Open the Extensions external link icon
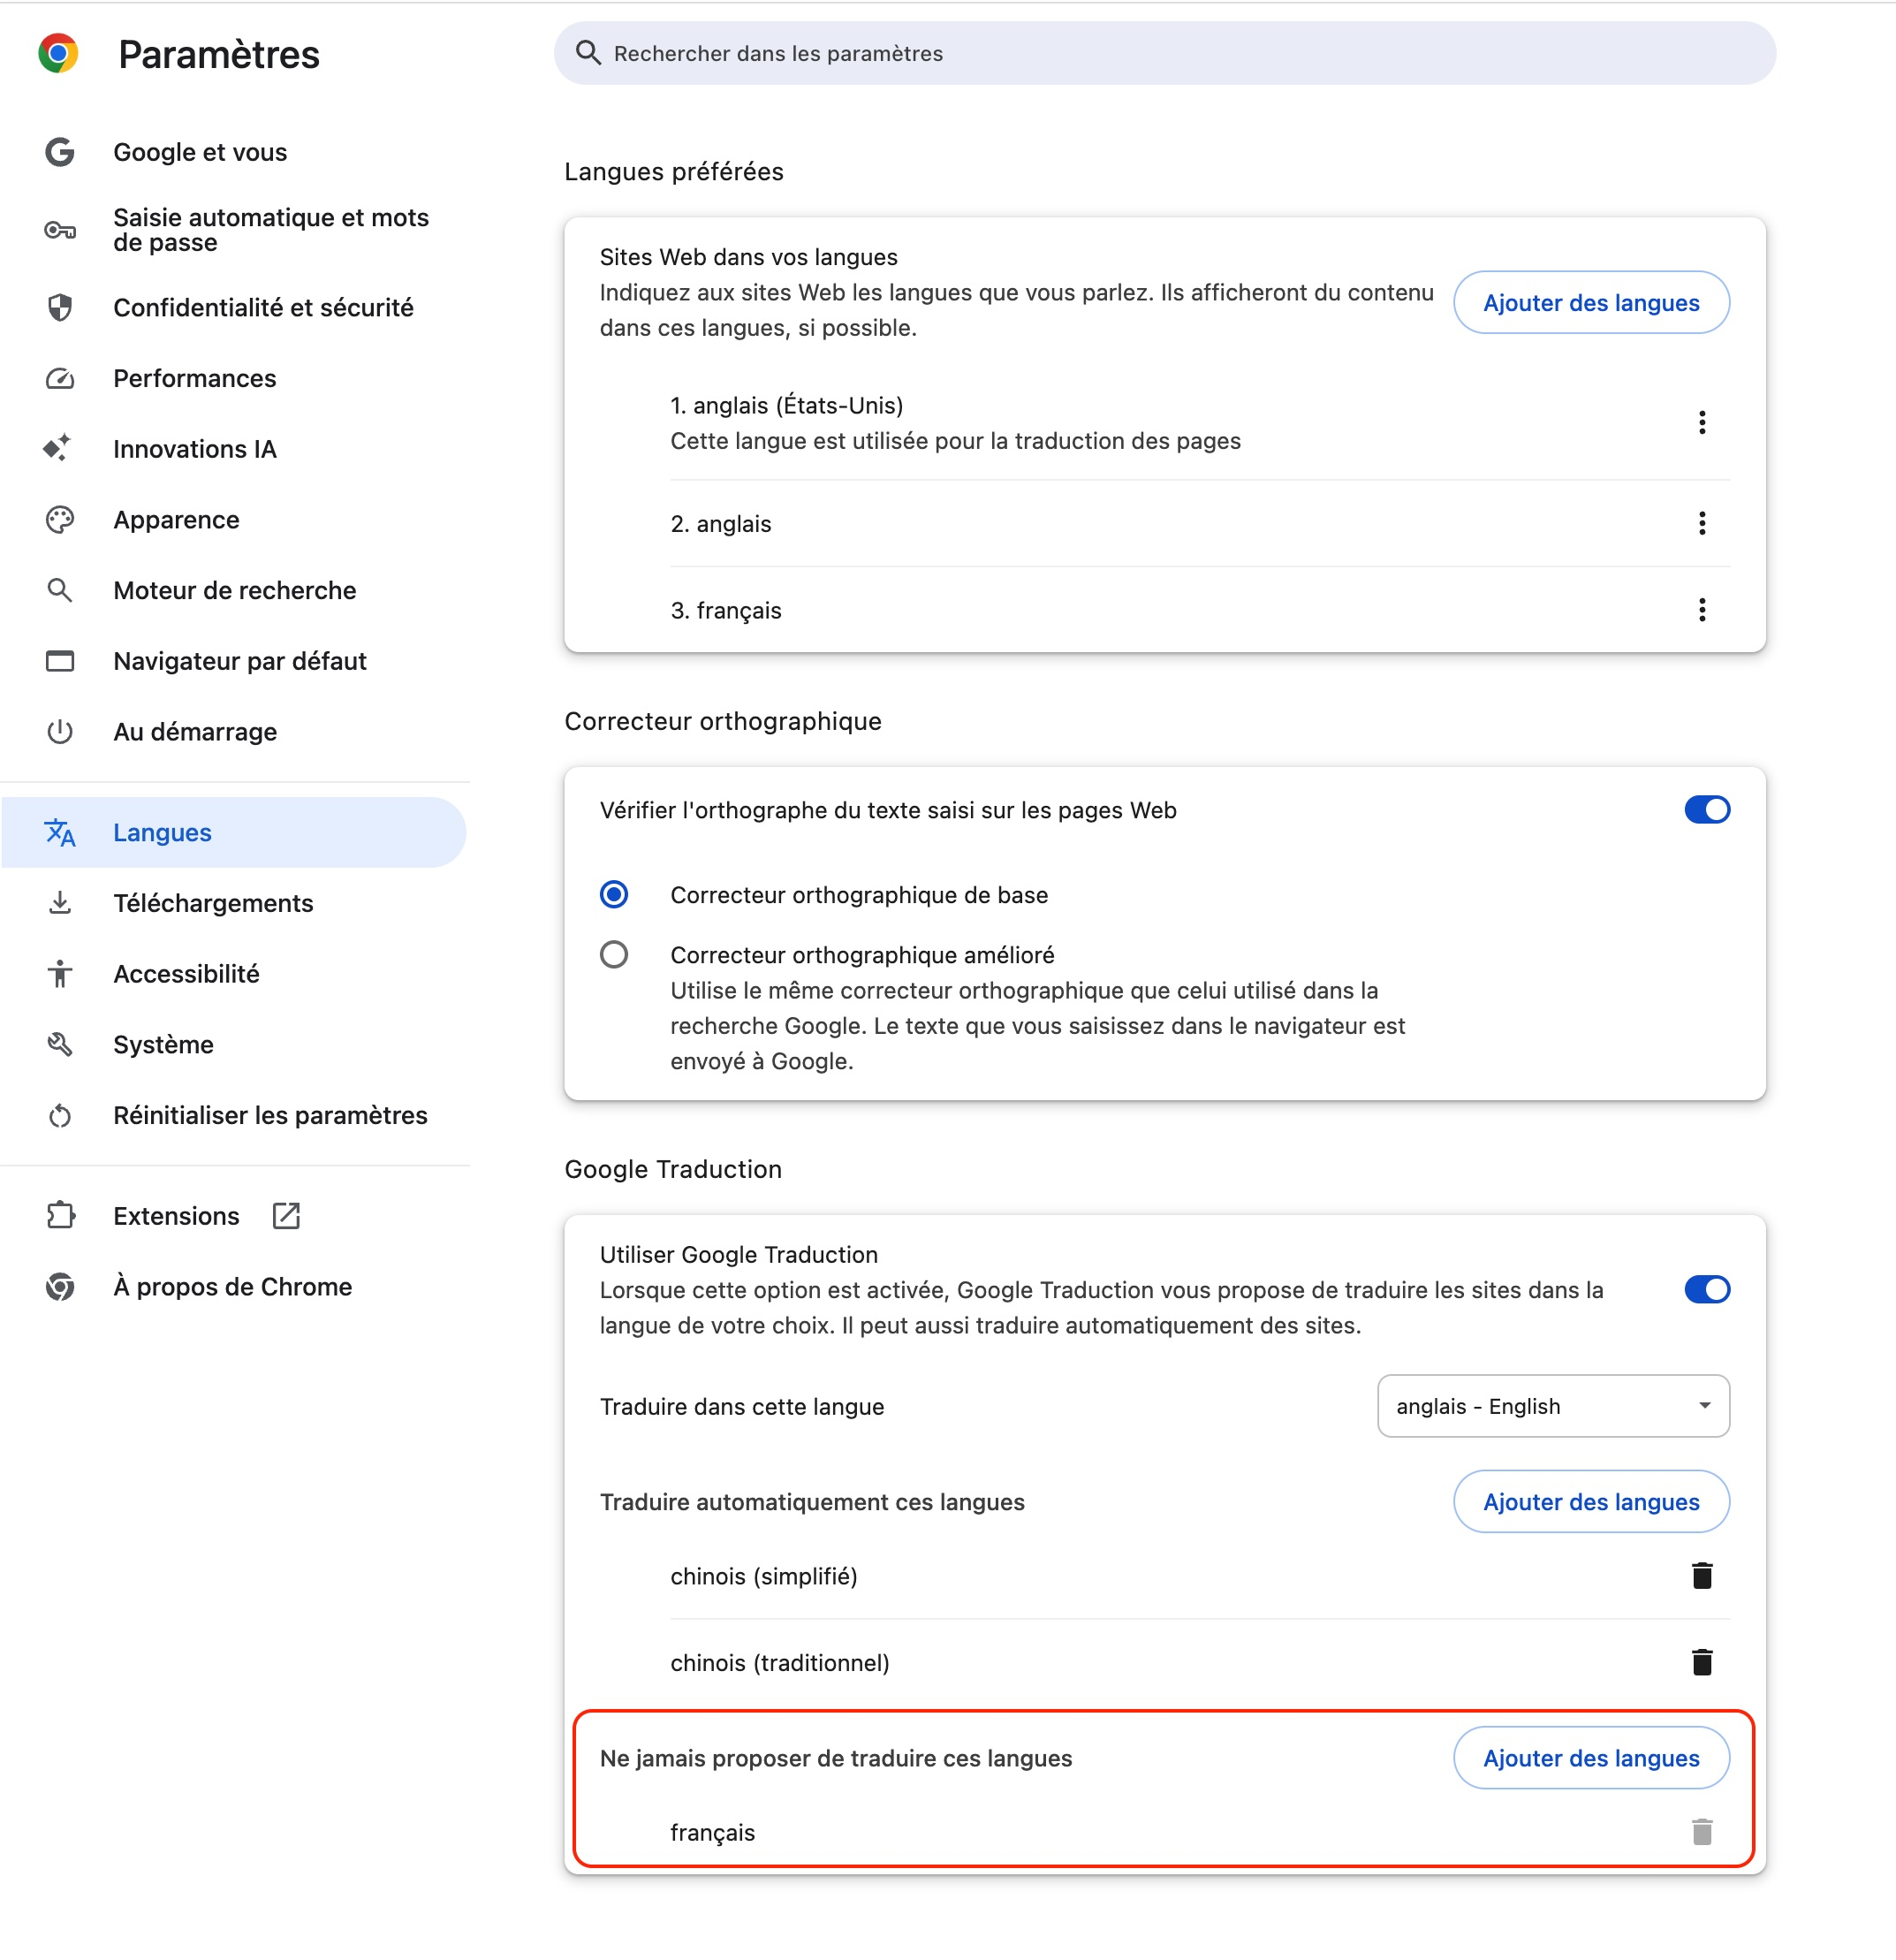Image resolution: width=1896 pixels, height=1960 pixels. pyautogui.click(x=286, y=1215)
